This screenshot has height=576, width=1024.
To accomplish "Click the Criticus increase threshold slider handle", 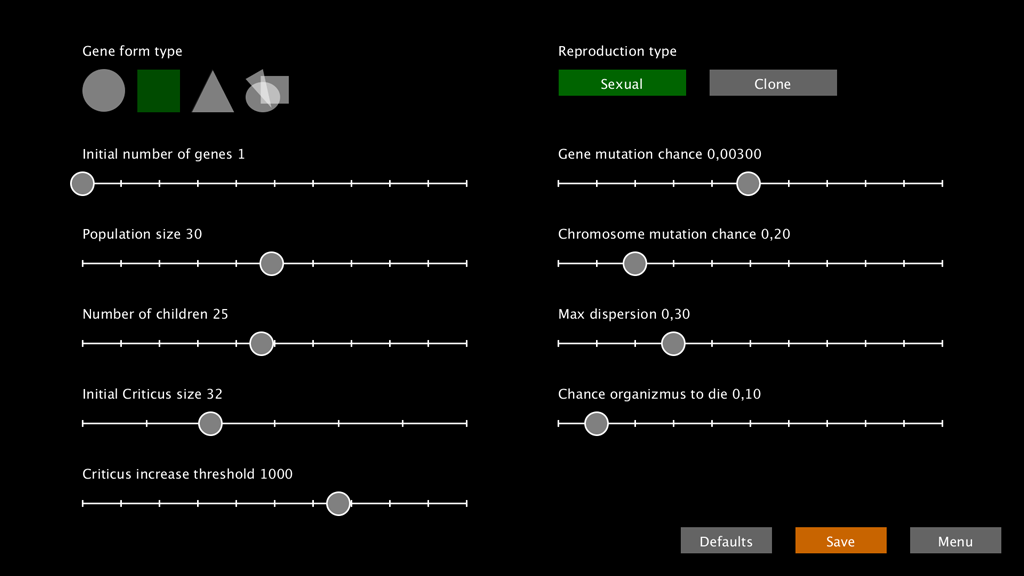I will pos(338,504).
